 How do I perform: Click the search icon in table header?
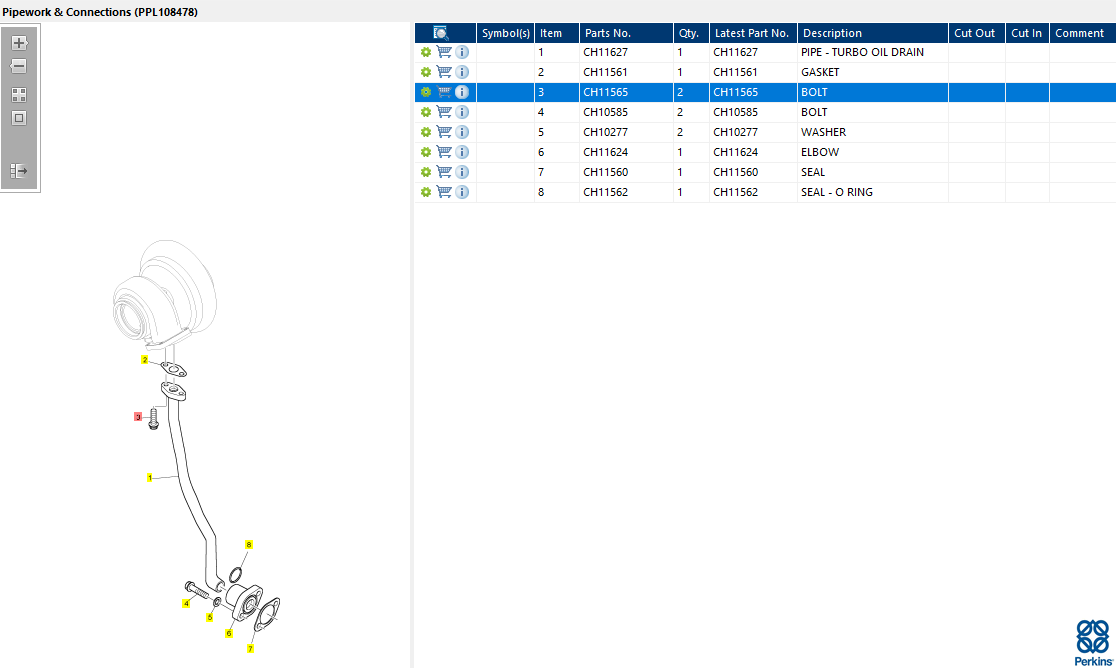441,33
